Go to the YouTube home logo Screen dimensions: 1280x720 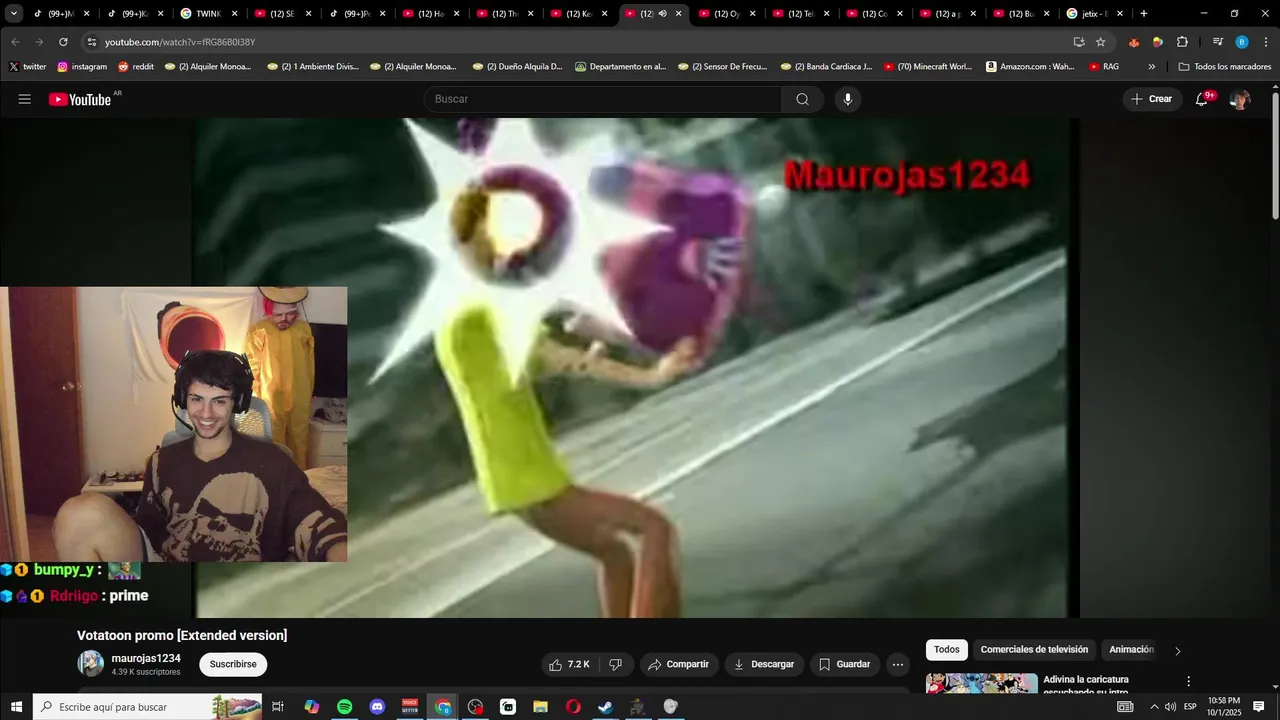80,99
